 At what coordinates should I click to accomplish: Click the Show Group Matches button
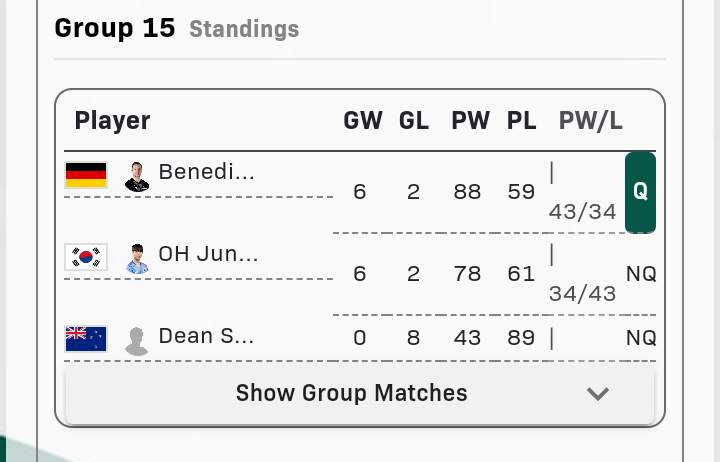click(x=352, y=394)
